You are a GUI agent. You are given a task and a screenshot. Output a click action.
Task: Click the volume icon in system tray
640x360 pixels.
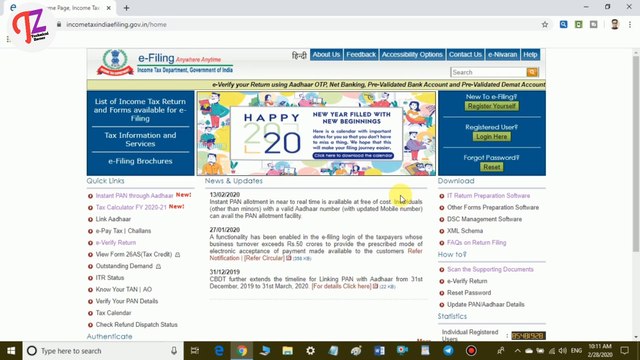click(562, 351)
